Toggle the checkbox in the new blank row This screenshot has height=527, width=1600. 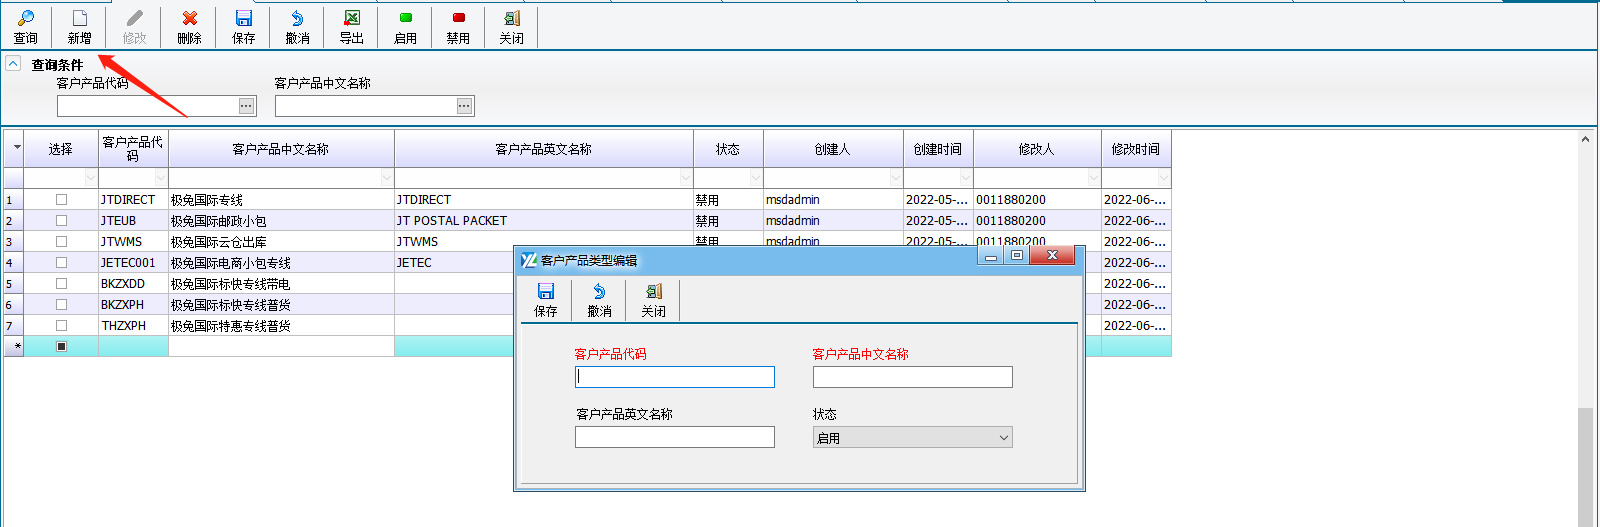[x=61, y=347]
